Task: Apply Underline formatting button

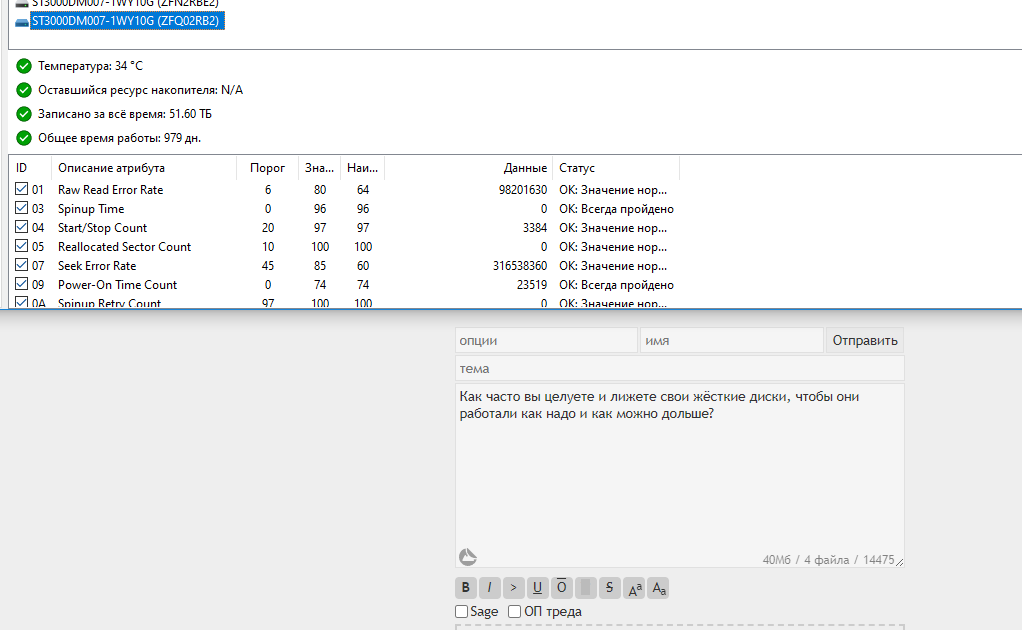Action: 538,588
